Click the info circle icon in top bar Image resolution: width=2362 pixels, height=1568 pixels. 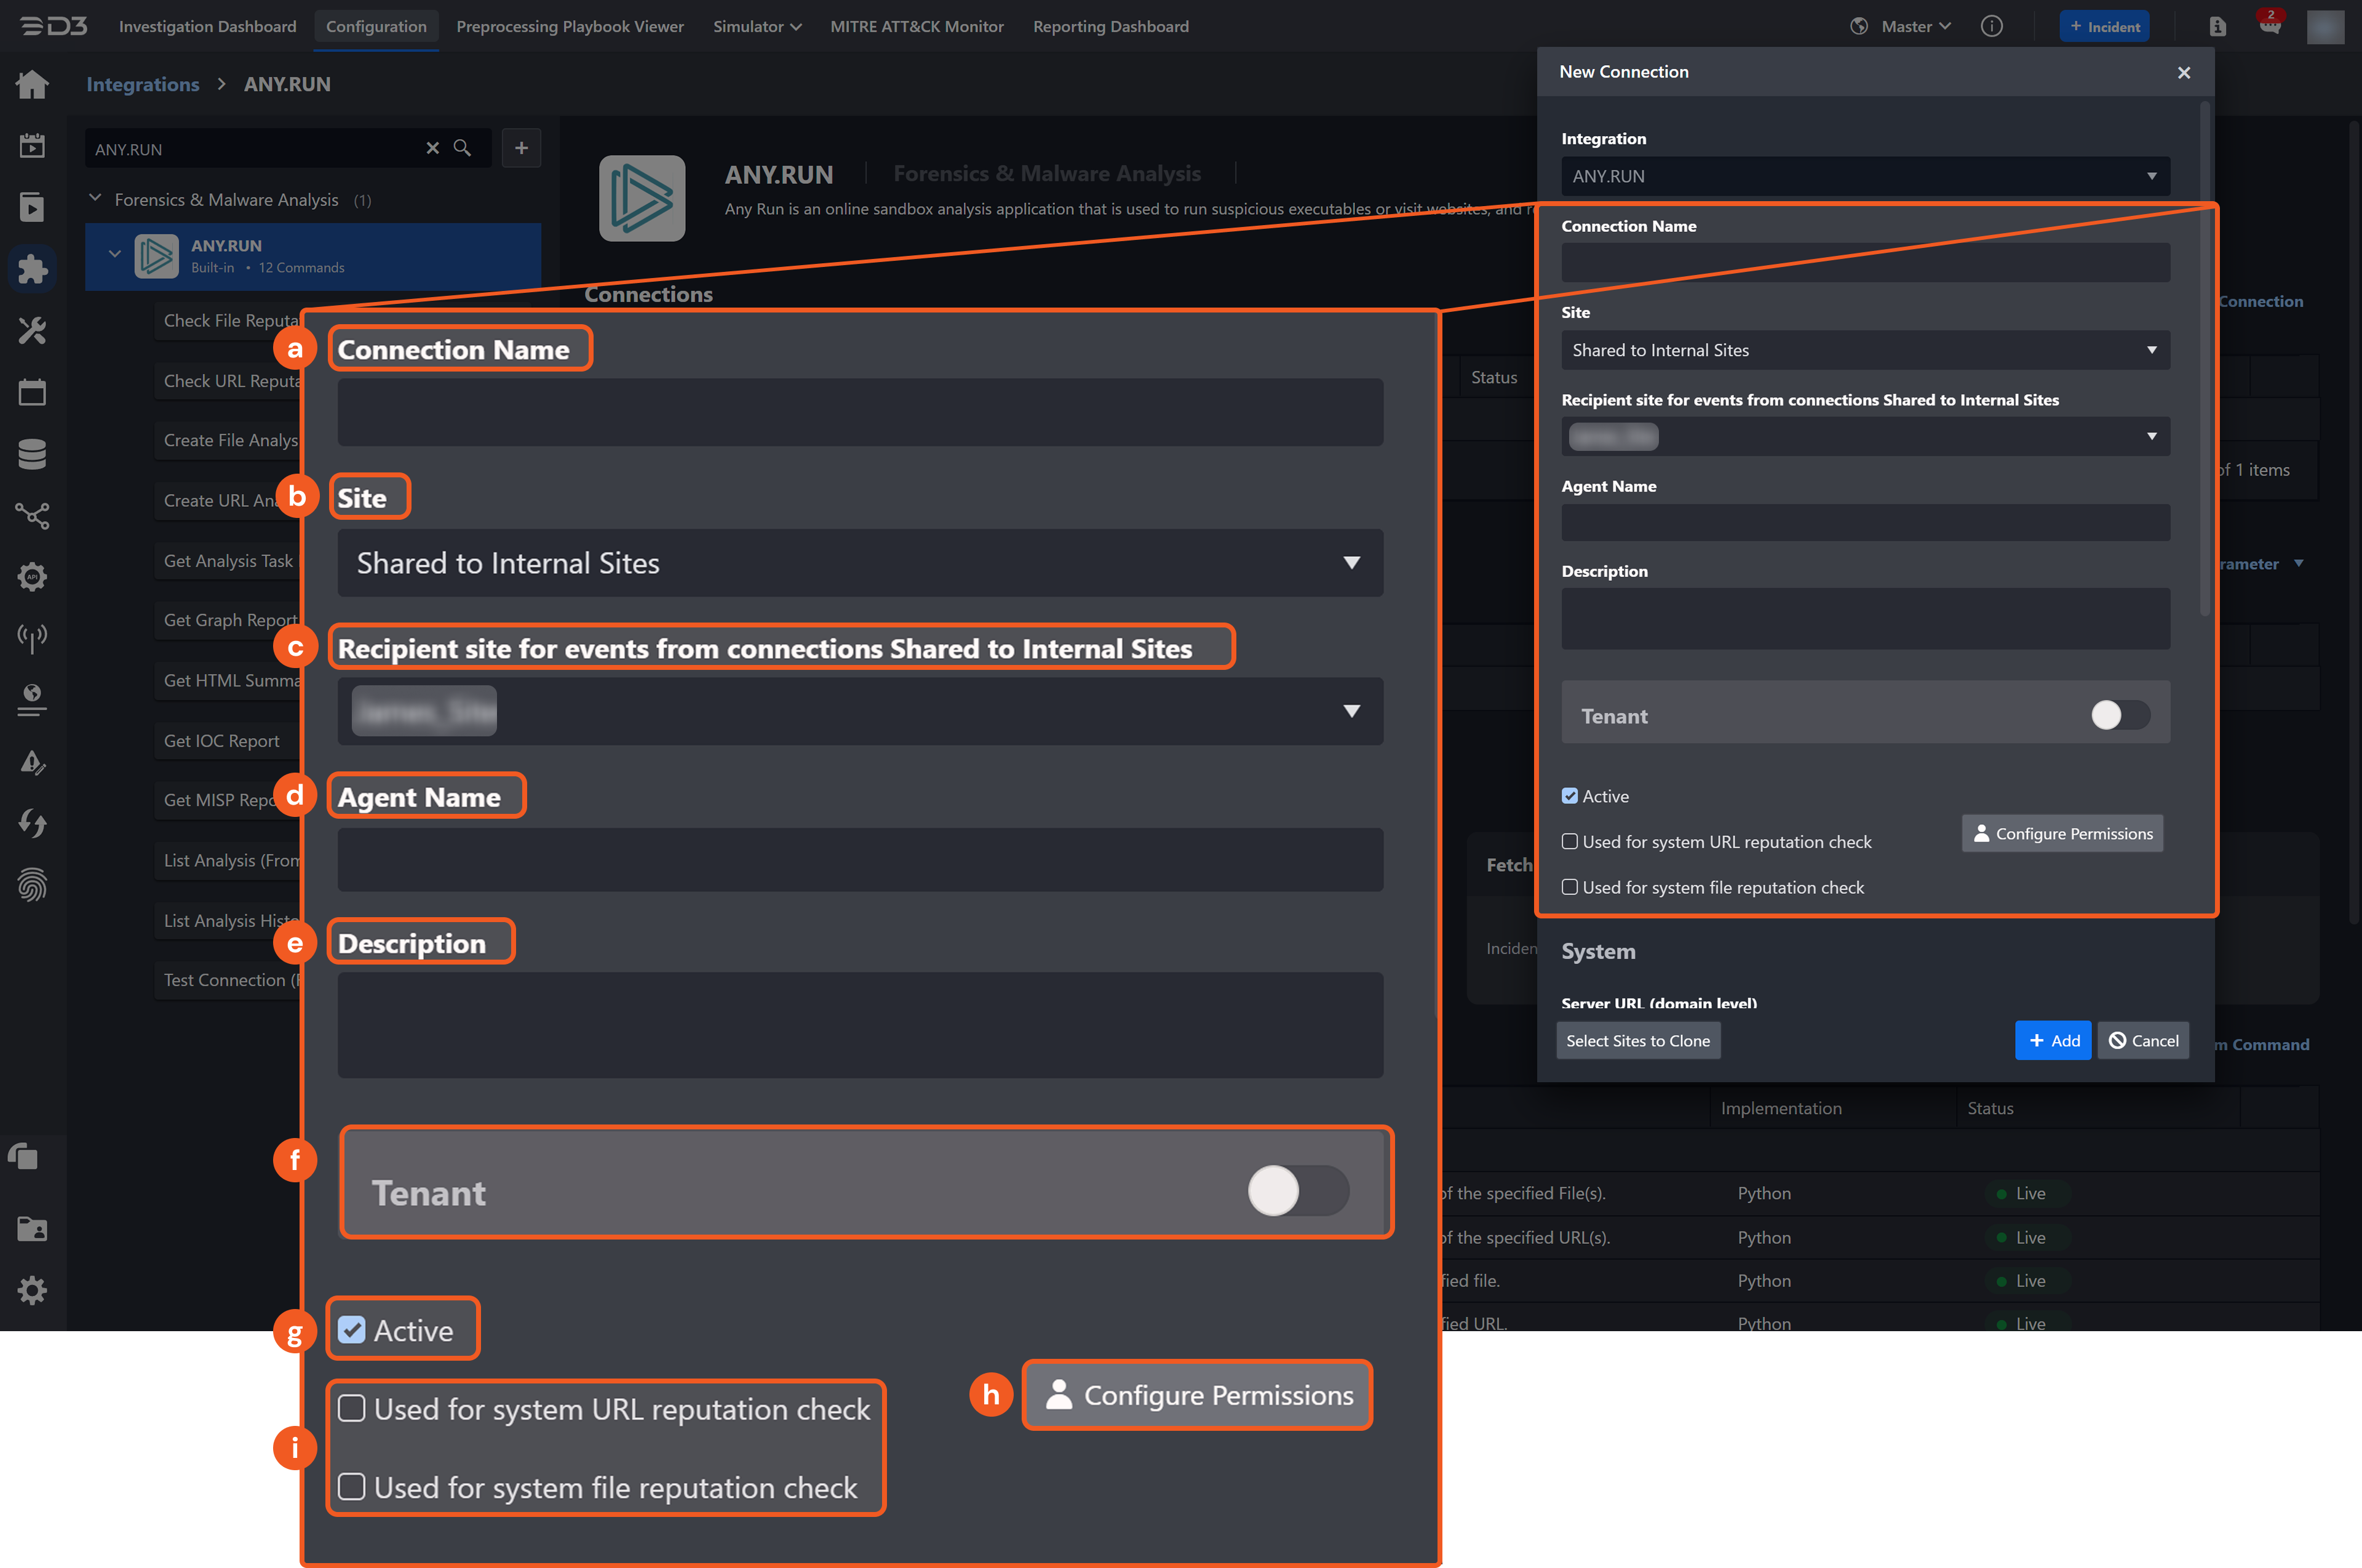pos(1991,26)
